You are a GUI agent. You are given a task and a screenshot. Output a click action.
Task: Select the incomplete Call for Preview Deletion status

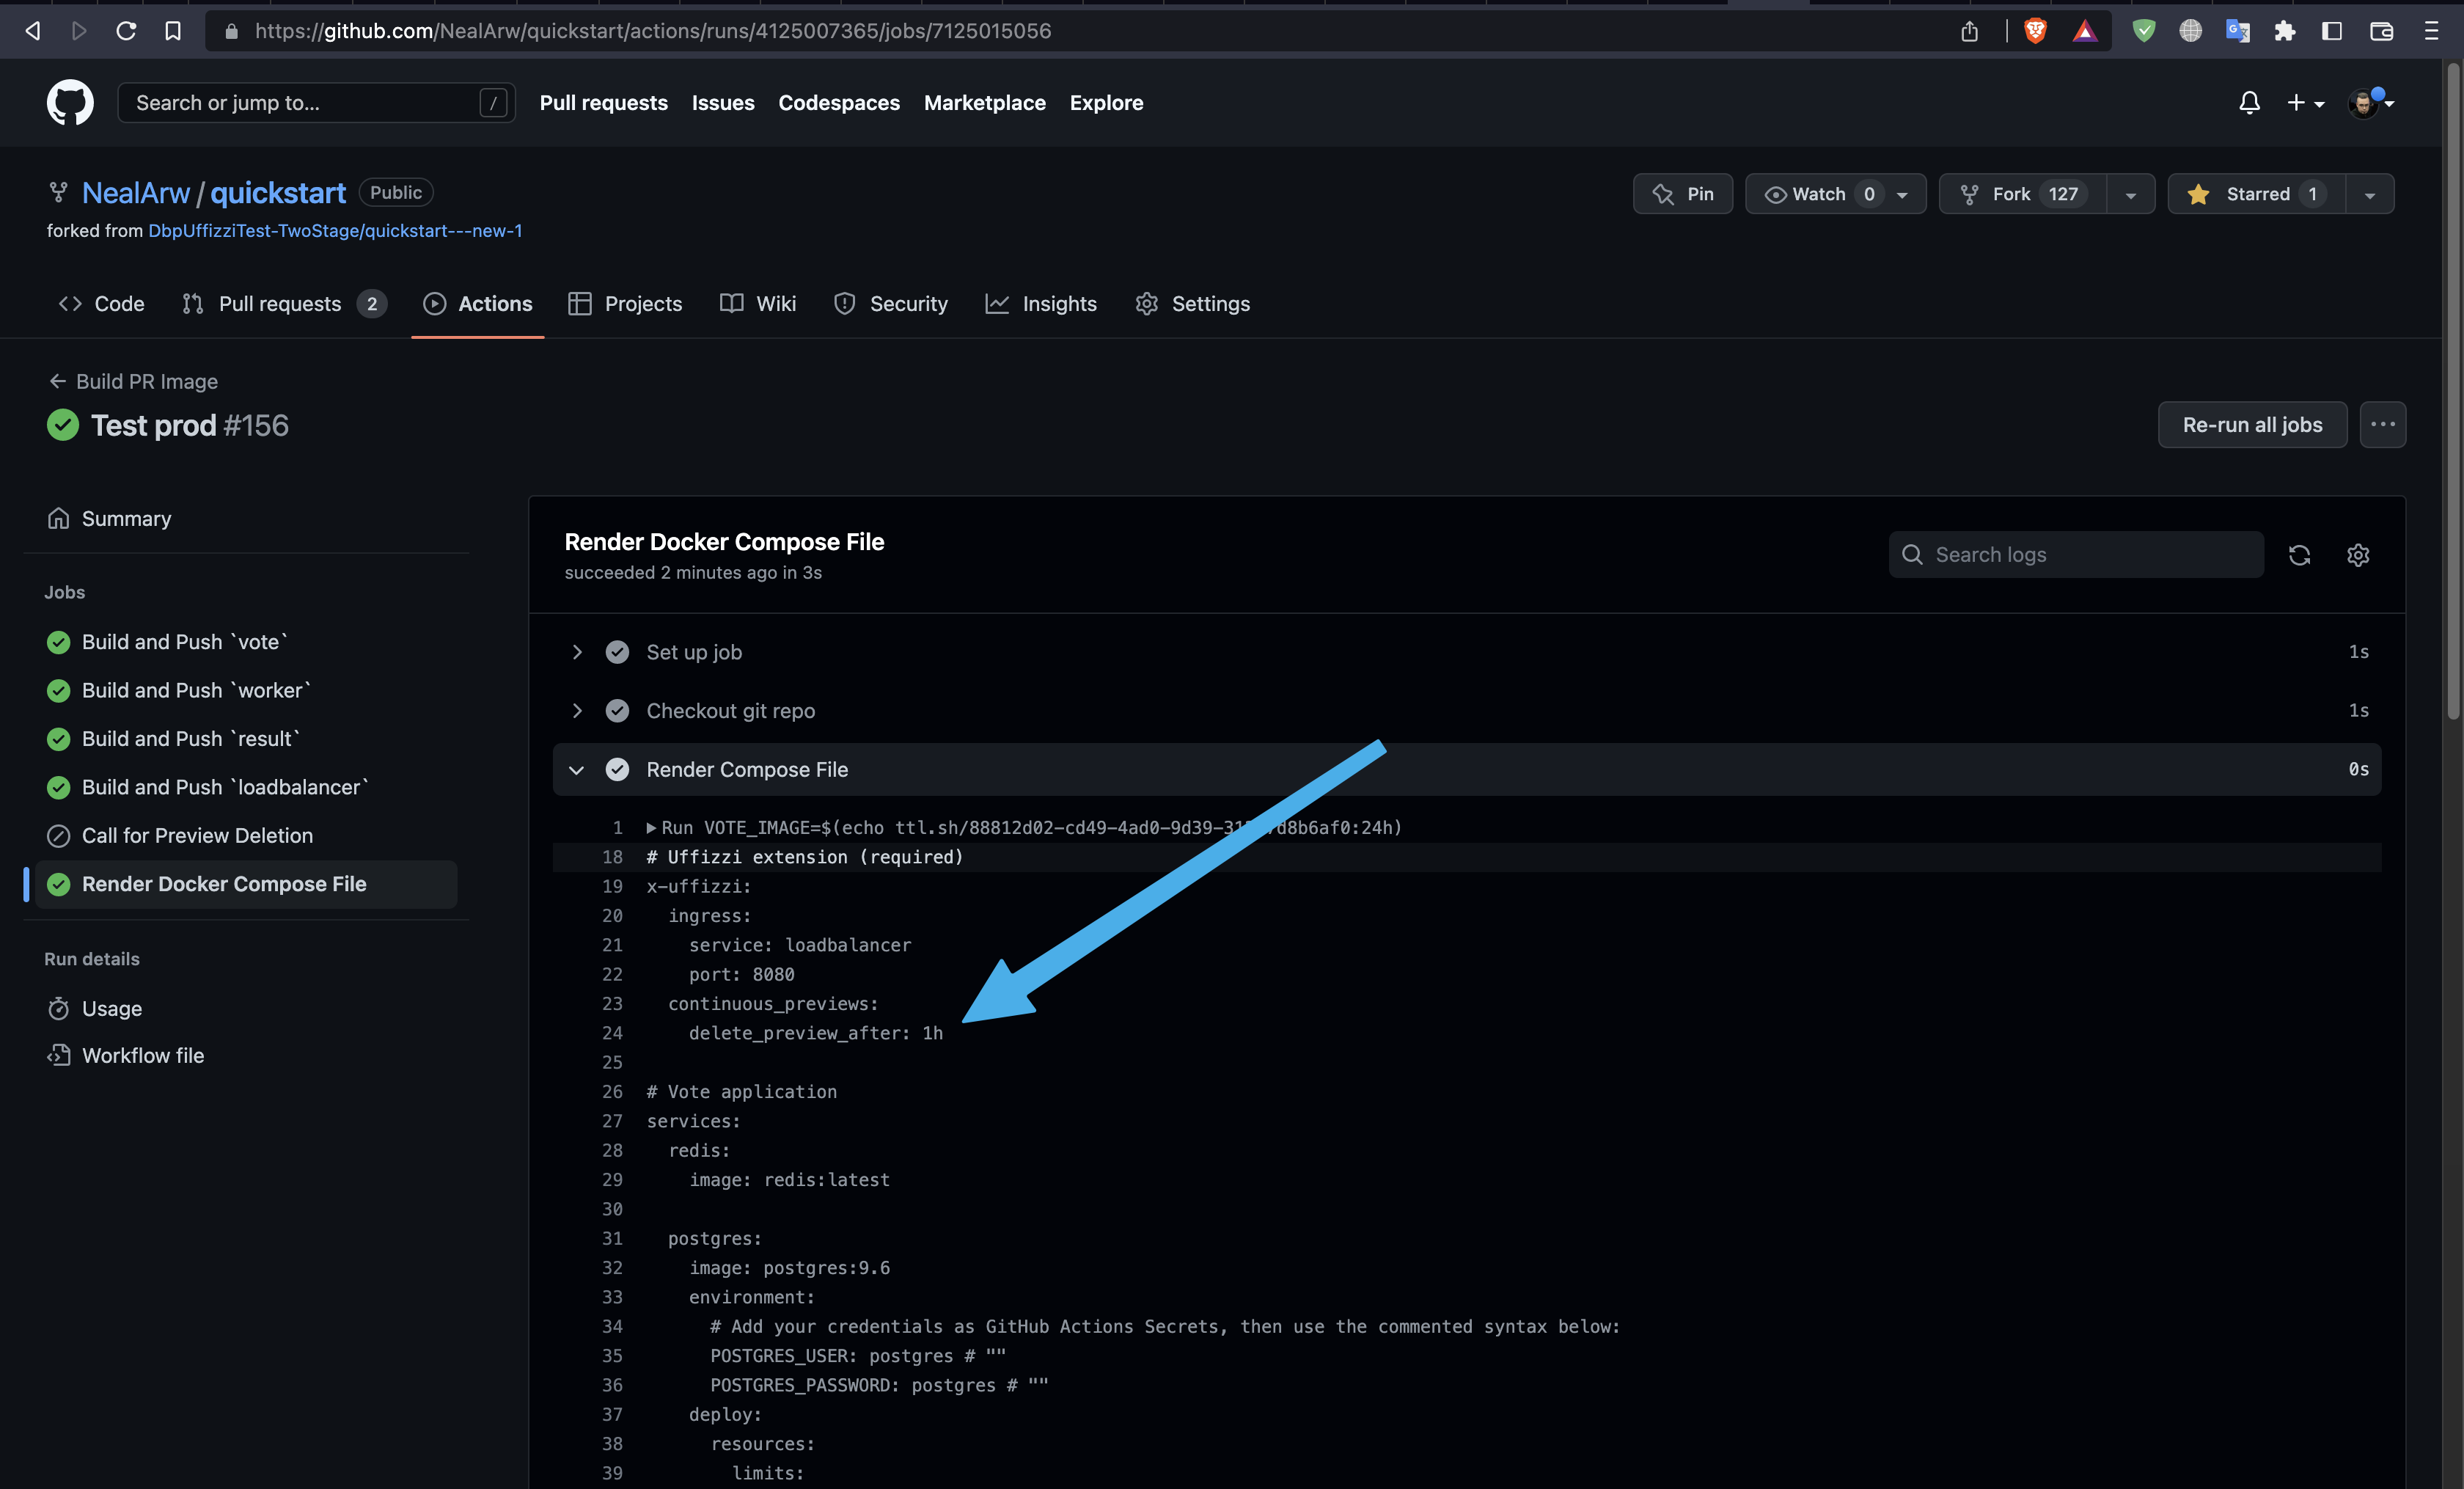(58, 835)
